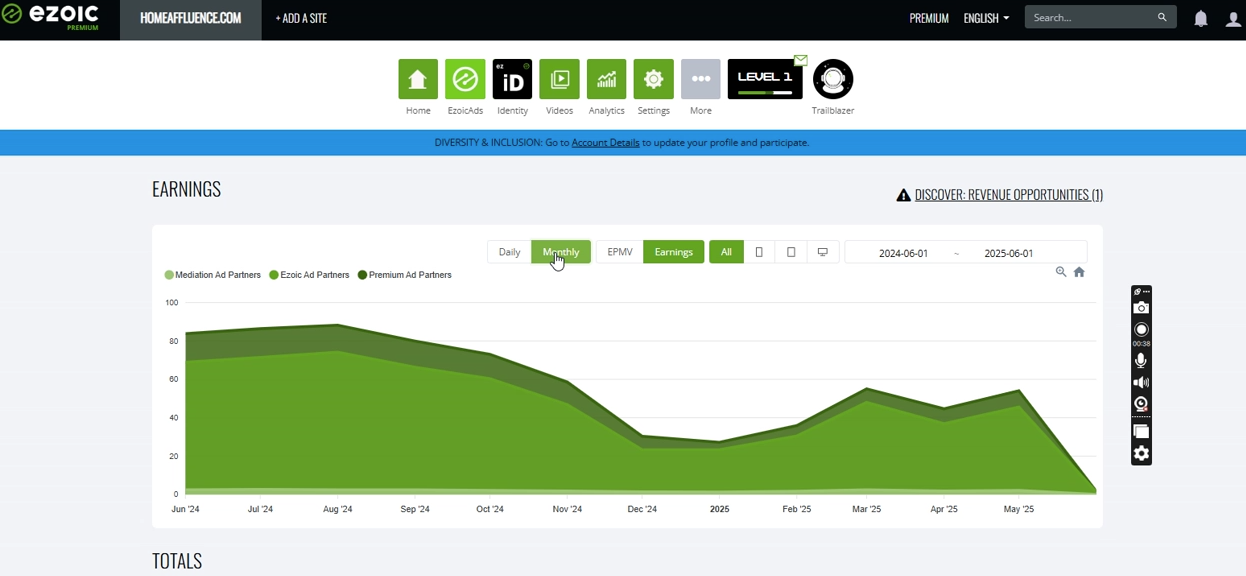1246x576 pixels.
Task: Open the recorder toolbar settings gear
Action: coord(1141,454)
